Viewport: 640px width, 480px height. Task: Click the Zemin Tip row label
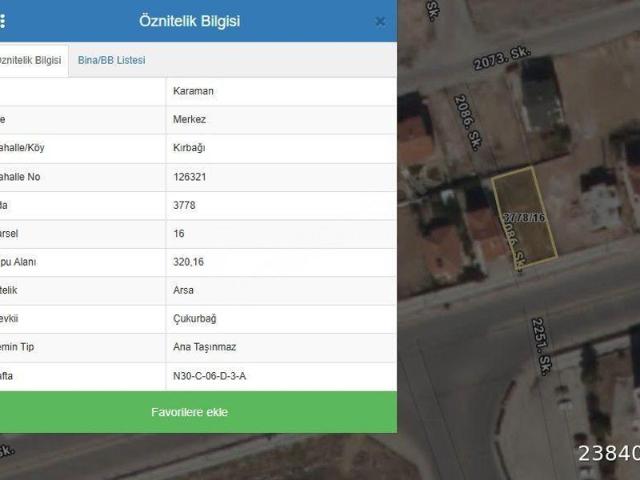[17, 347]
